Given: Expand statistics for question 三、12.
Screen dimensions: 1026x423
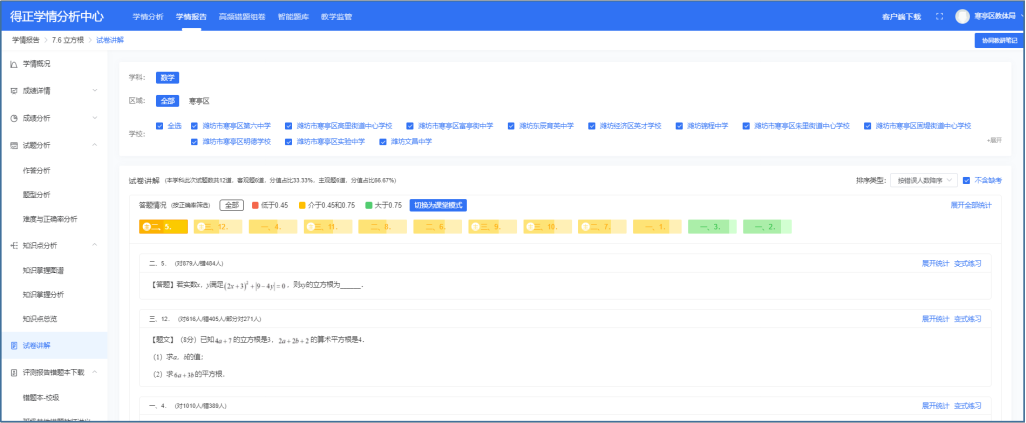Looking at the screenshot, I should click(935, 319).
